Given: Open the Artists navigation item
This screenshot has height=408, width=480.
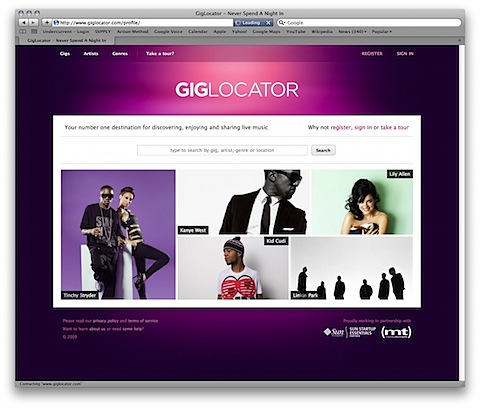Looking at the screenshot, I should tap(91, 53).
